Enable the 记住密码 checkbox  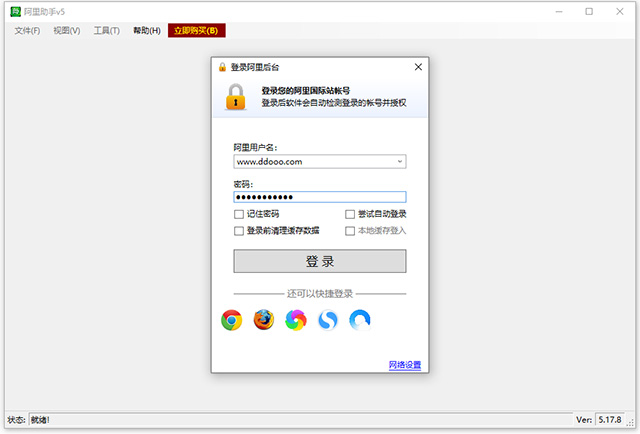239,214
